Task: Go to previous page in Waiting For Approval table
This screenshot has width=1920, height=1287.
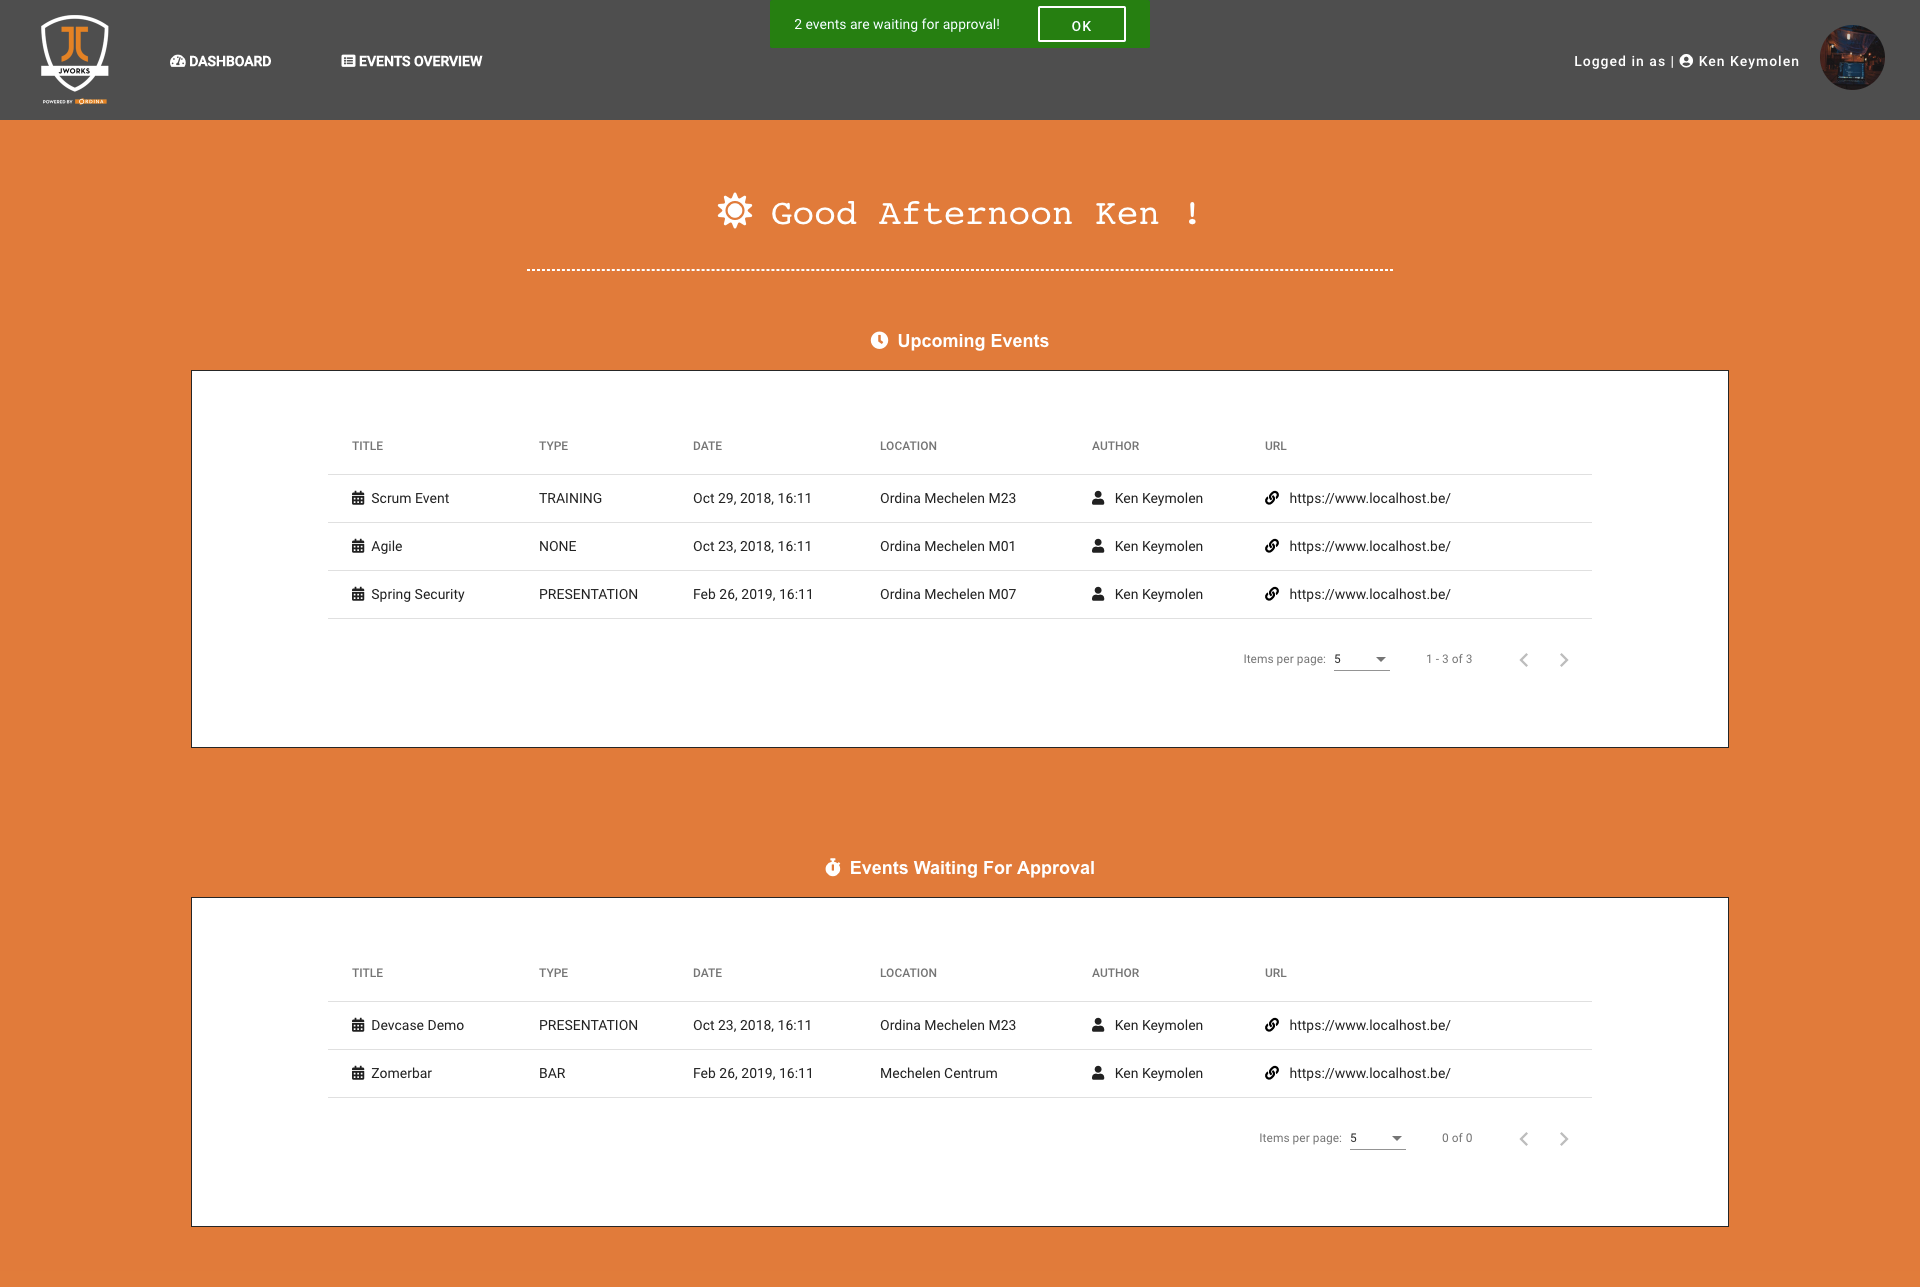Action: [1524, 1138]
